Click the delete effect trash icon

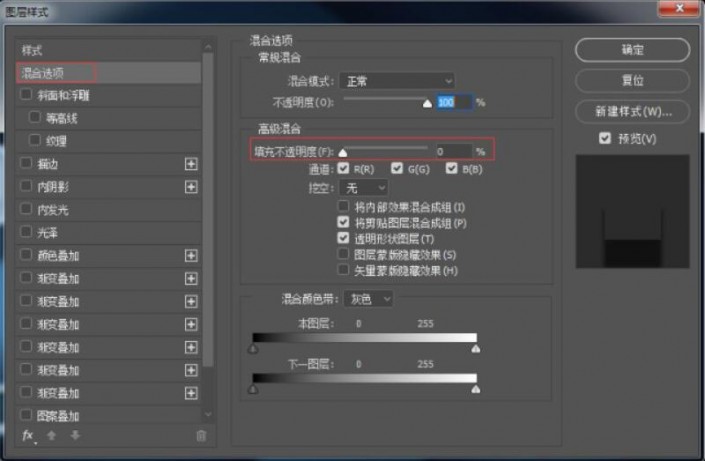point(201,435)
